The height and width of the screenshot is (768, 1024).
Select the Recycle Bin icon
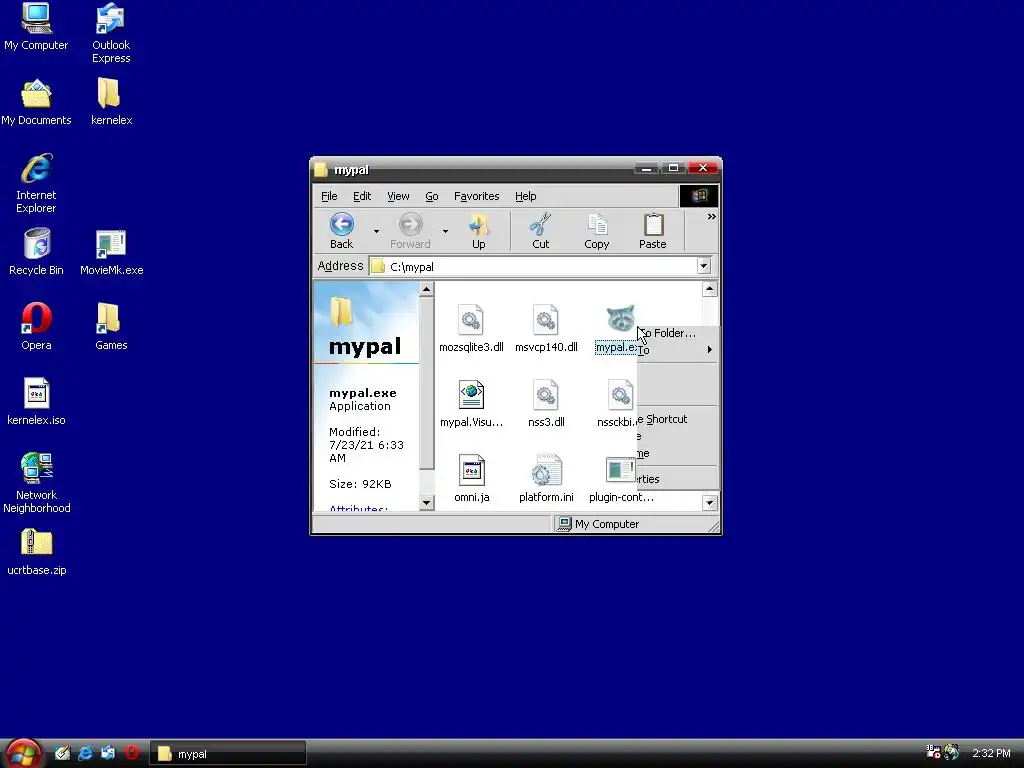(x=36, y=252)
